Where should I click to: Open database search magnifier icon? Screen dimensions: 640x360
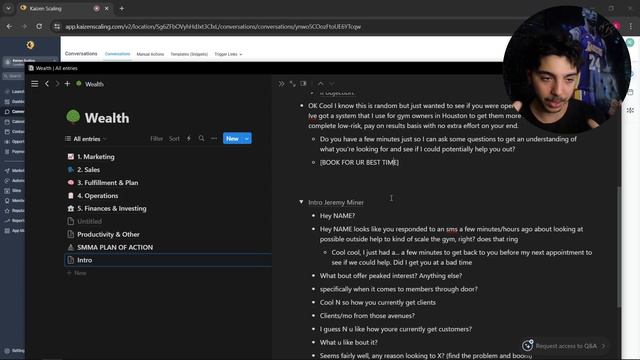click(201, 139)
